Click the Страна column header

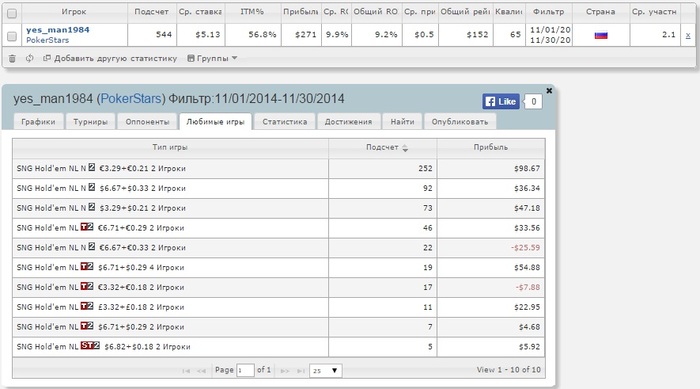[x=601, y=12]
